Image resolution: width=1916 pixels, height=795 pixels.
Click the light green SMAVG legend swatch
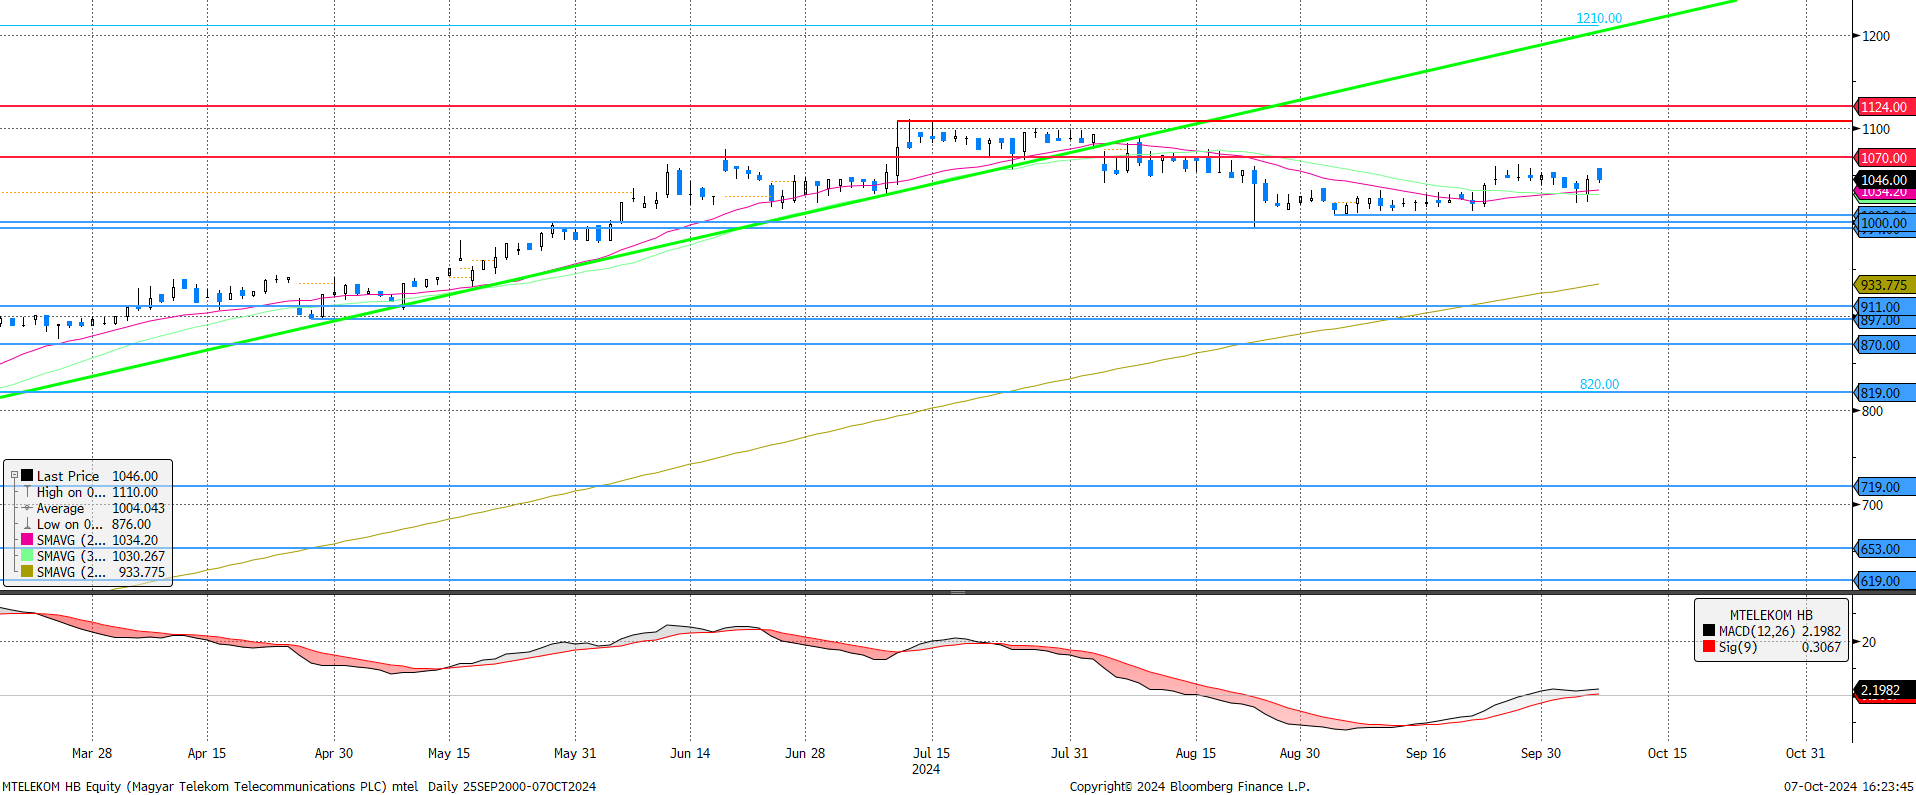click(27, 556)
